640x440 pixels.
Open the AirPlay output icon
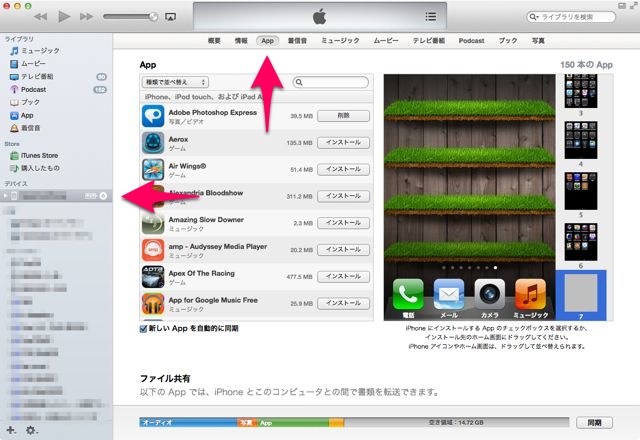click(170, 17)
